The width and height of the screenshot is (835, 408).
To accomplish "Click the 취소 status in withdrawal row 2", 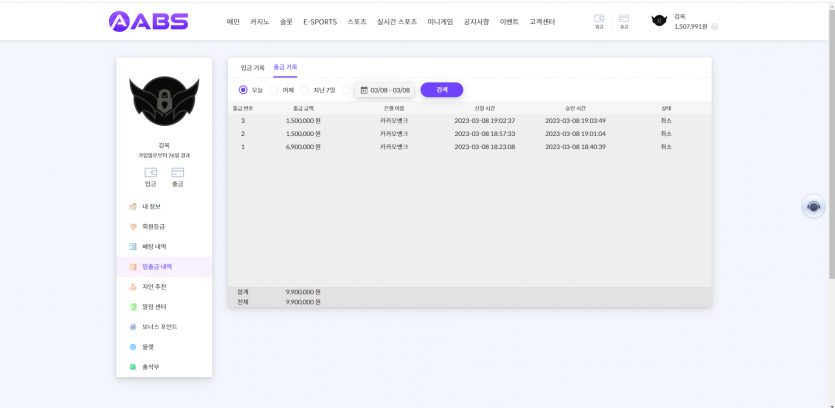I will (666, 134).
